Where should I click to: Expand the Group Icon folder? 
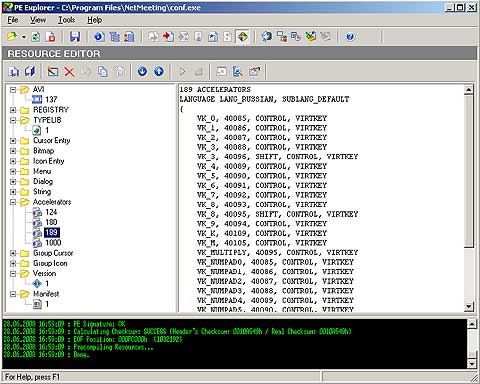13,263
